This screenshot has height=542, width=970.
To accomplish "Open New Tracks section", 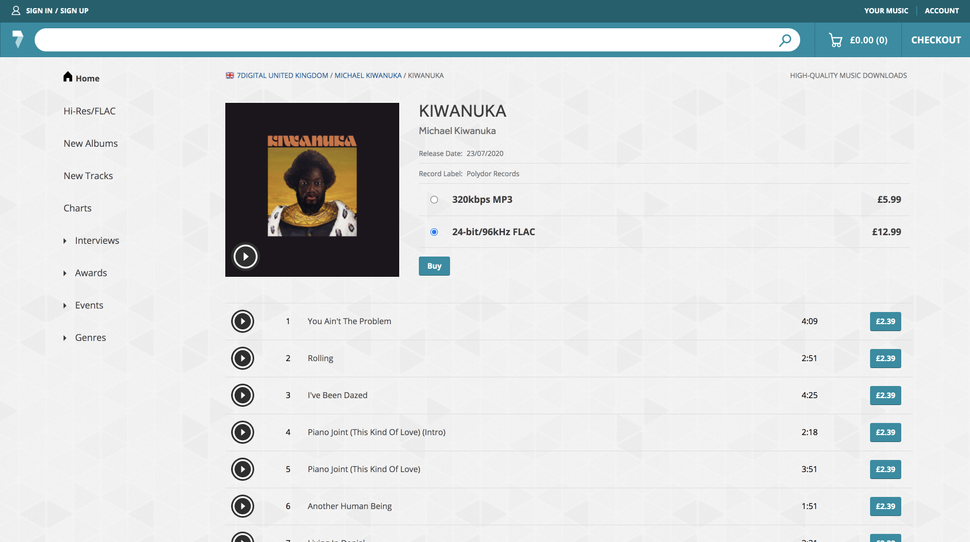I will coord(88,176).
